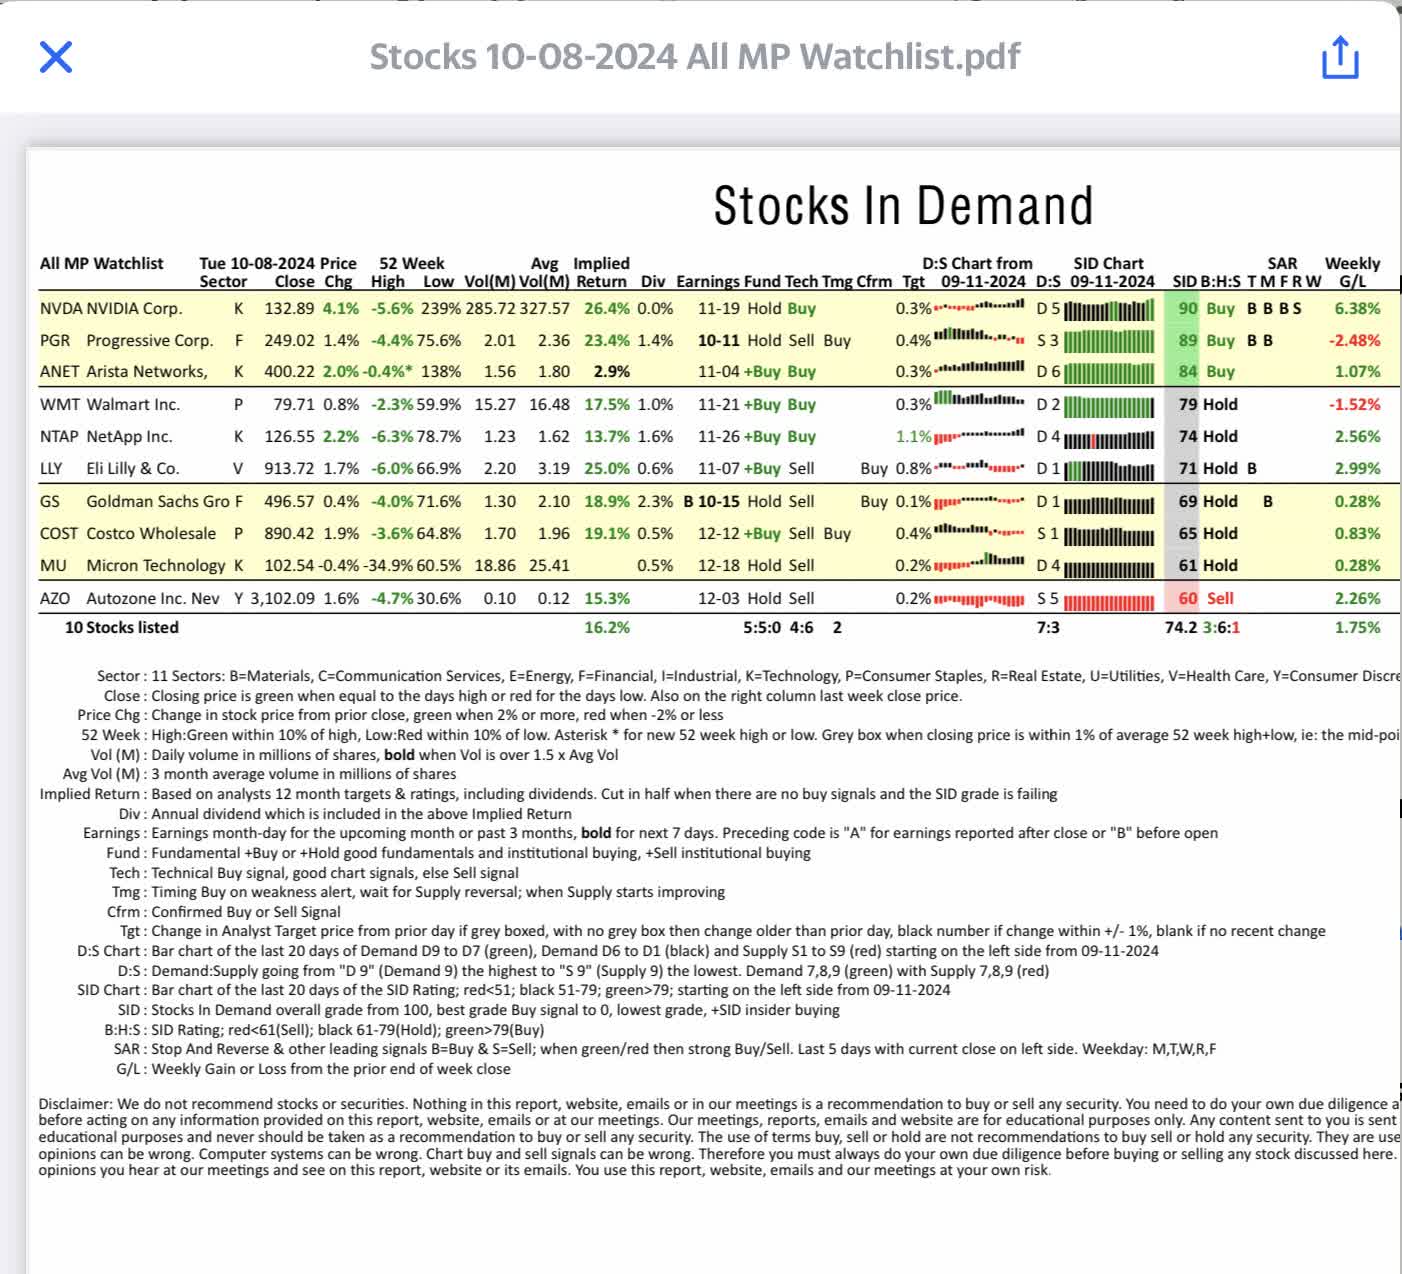Click the company name 'NVIDIA Corp.'
1402x1274 pixels.
134,308
